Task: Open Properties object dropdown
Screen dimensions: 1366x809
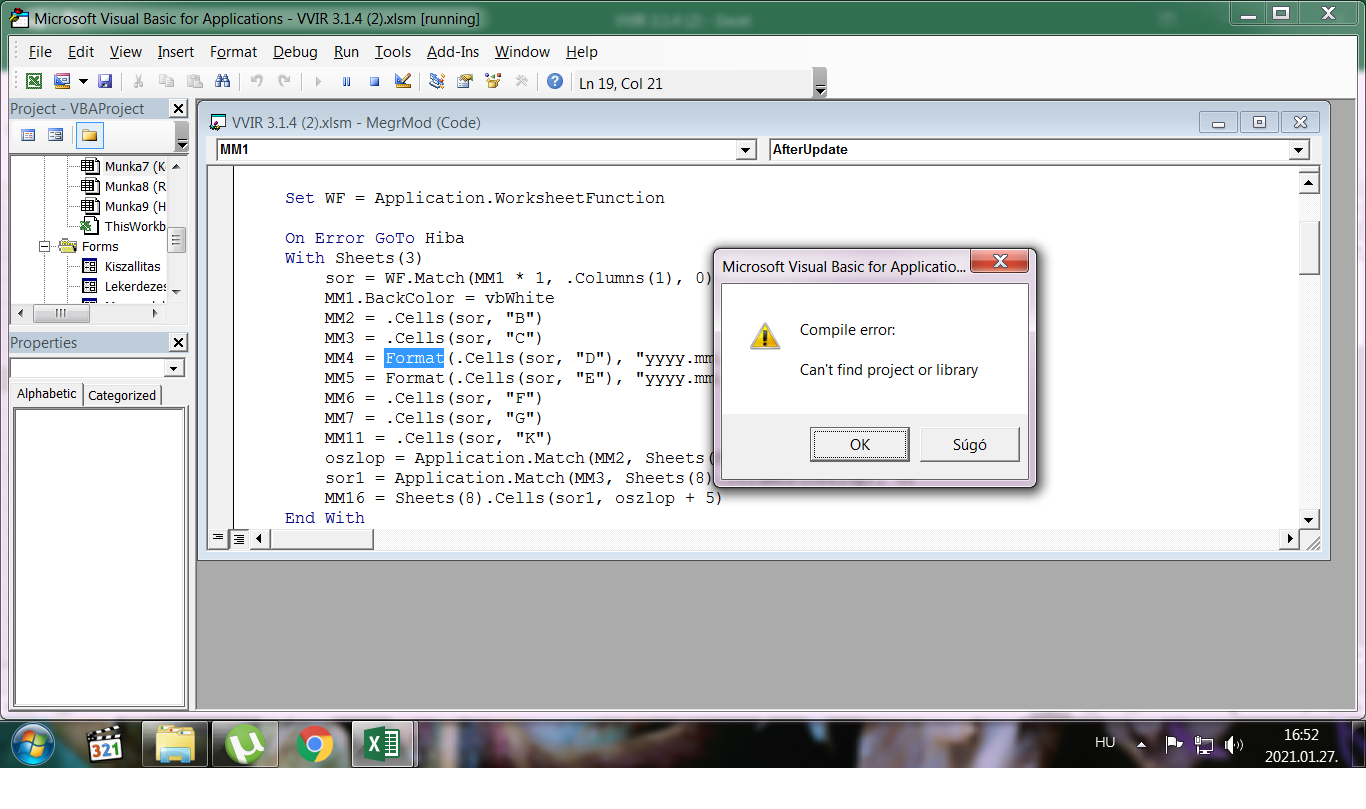Action: click(x=174, y=368)
